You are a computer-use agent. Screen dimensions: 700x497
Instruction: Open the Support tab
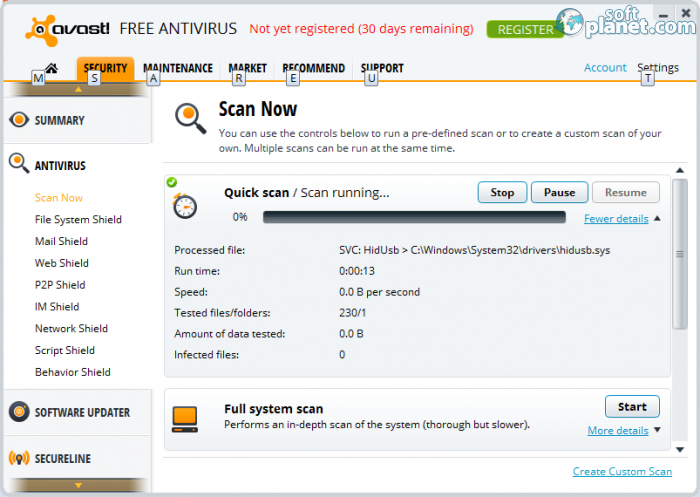[382, 68]
